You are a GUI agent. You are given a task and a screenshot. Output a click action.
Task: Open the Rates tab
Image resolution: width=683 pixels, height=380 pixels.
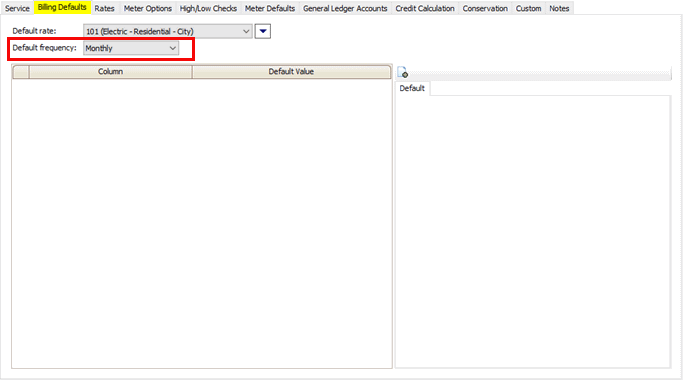tap(105, 8)
